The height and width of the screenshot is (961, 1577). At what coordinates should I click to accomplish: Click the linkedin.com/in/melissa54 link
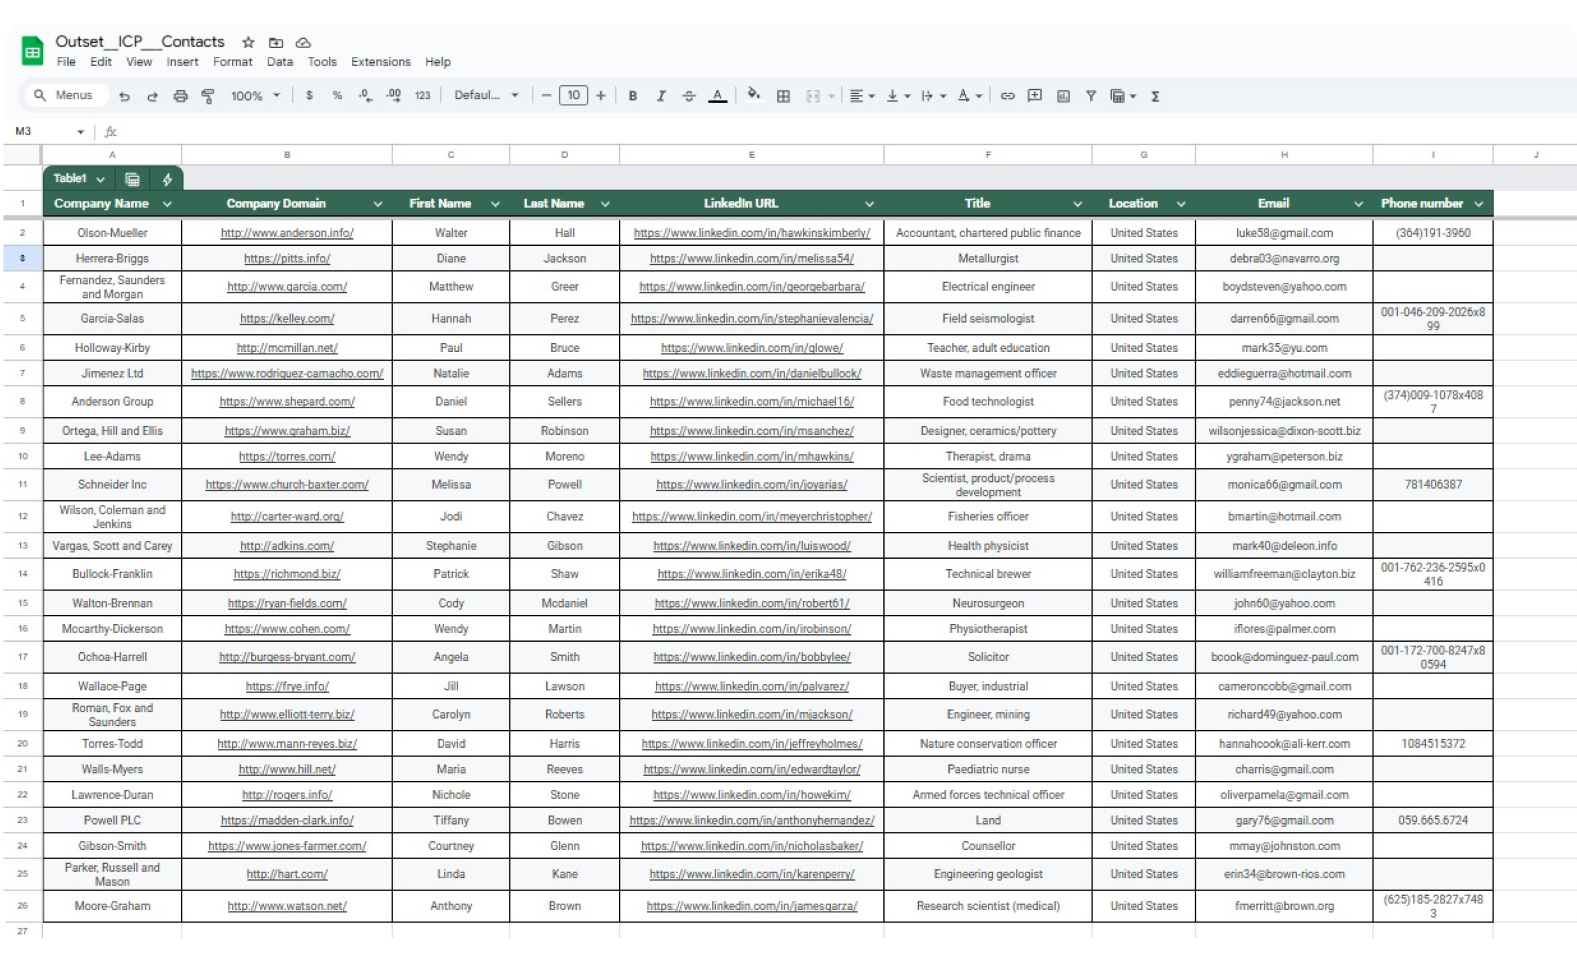click(751, 258)
